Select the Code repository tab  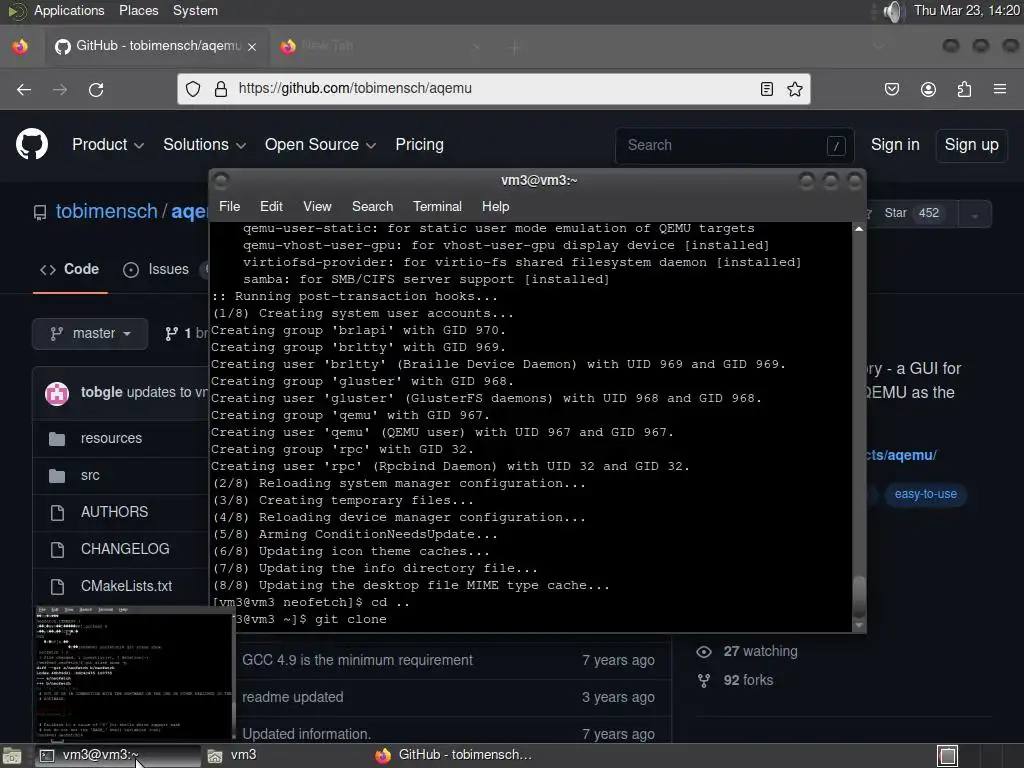[x=70, y=269]
